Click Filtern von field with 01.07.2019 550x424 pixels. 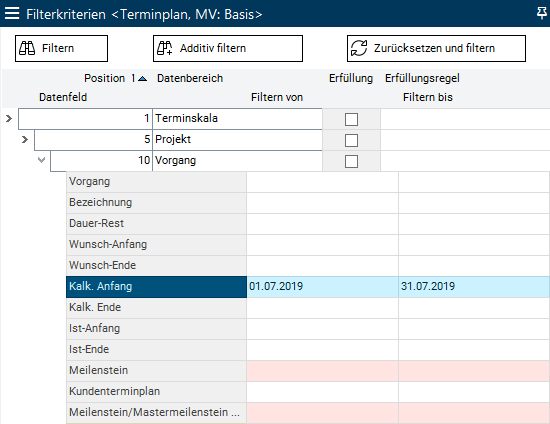[x=322, y=287]
